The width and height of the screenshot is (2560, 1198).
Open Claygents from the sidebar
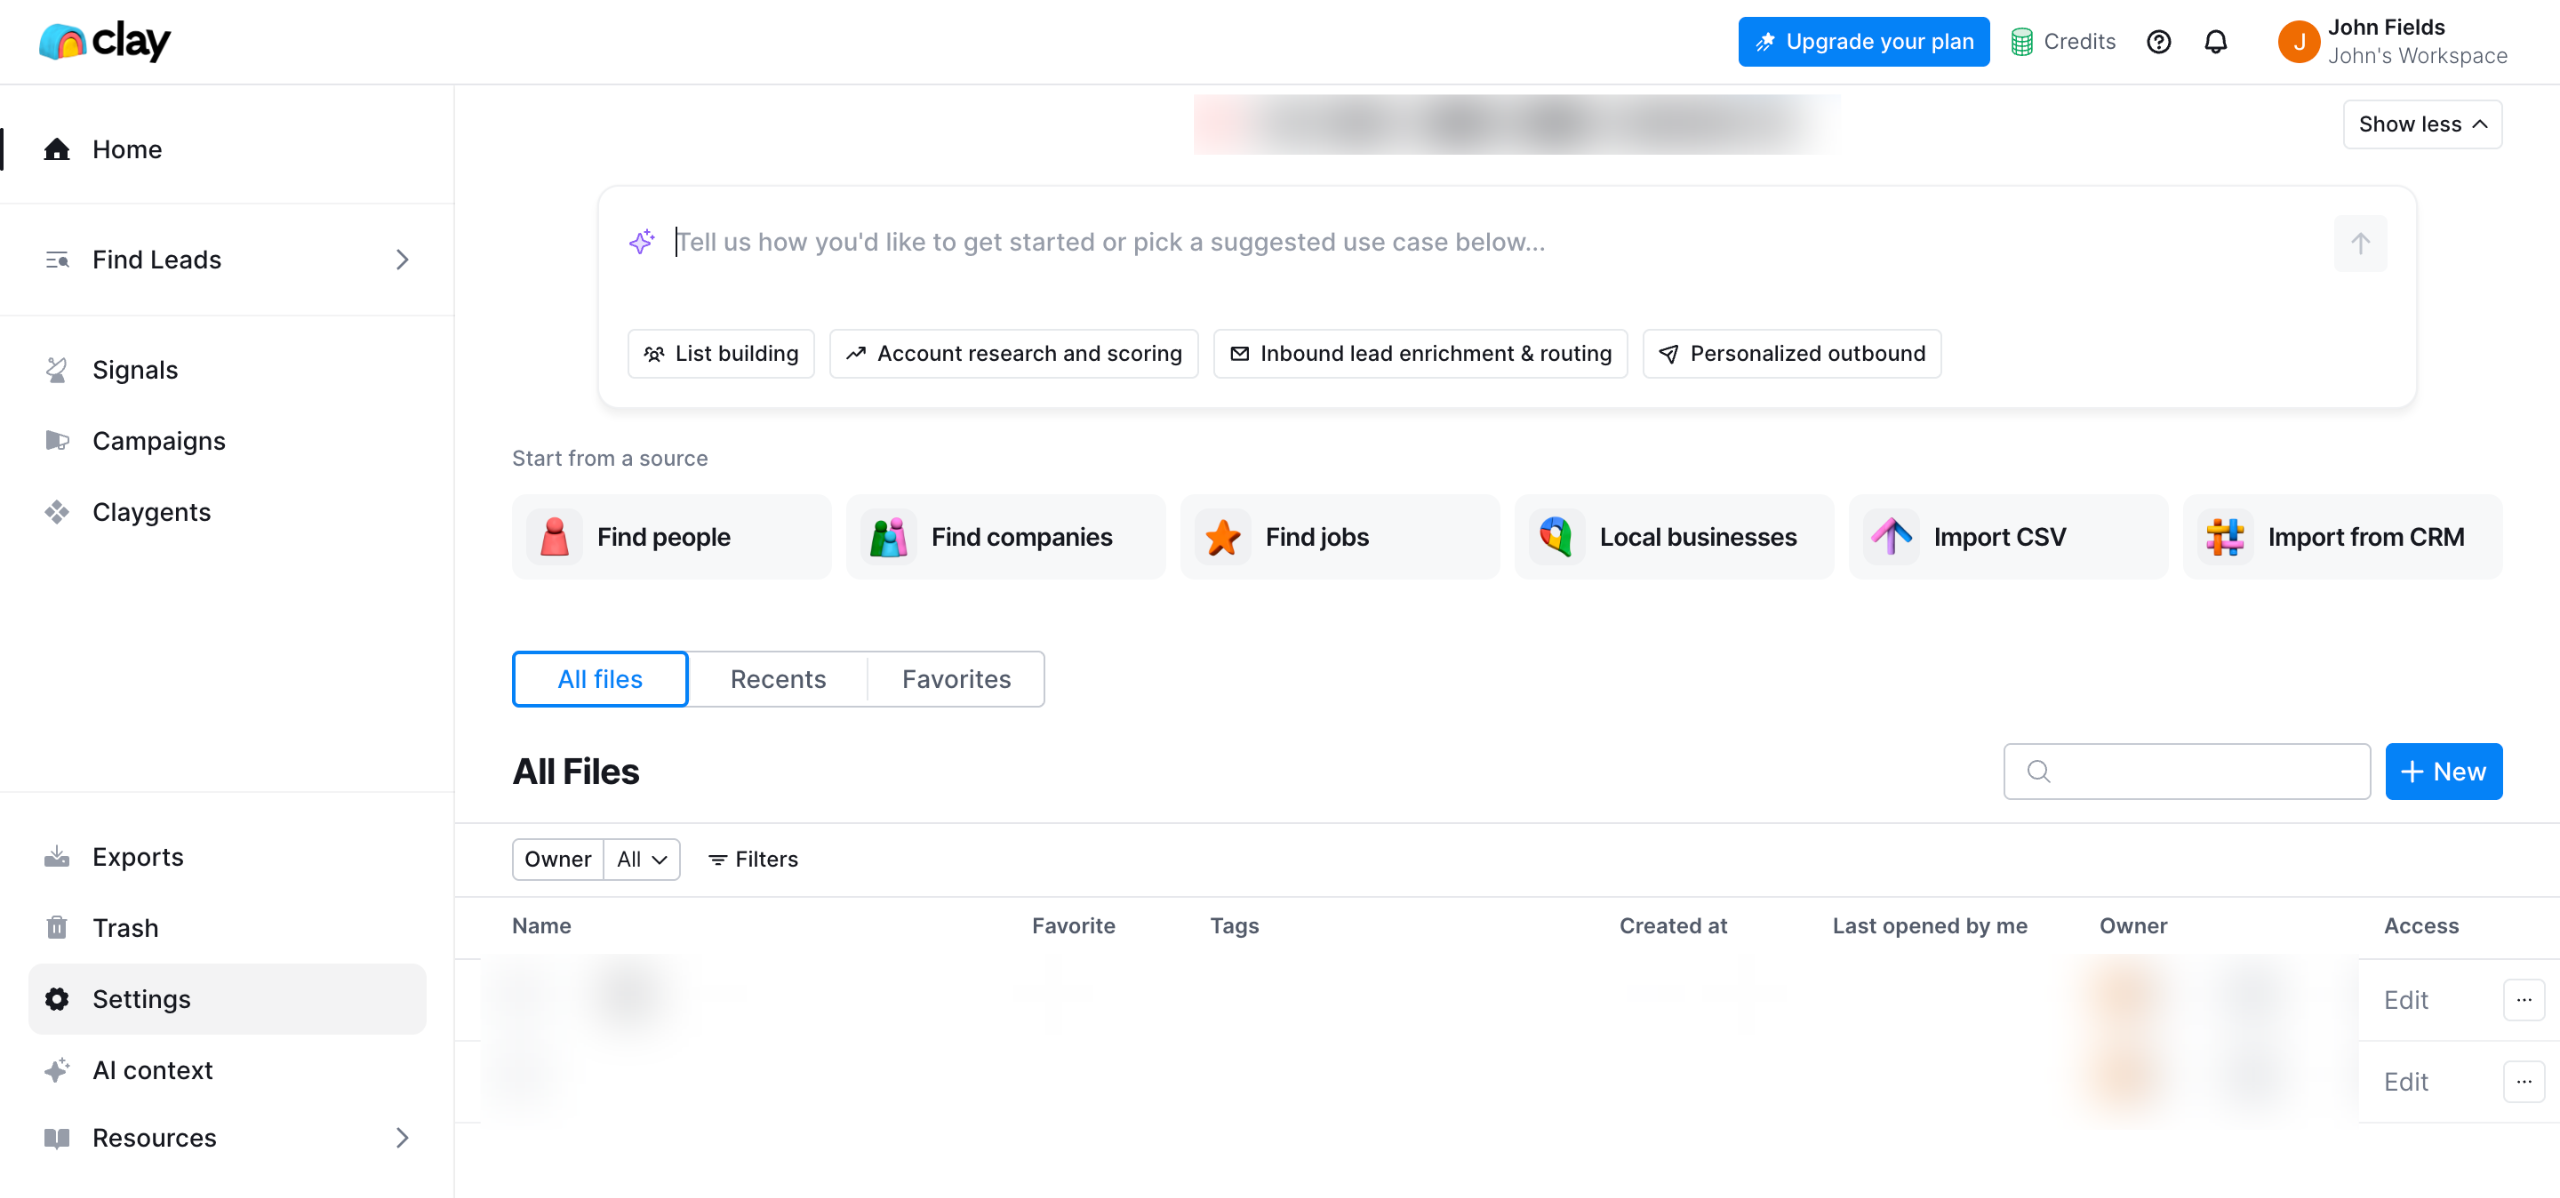(x=151, y=512)
